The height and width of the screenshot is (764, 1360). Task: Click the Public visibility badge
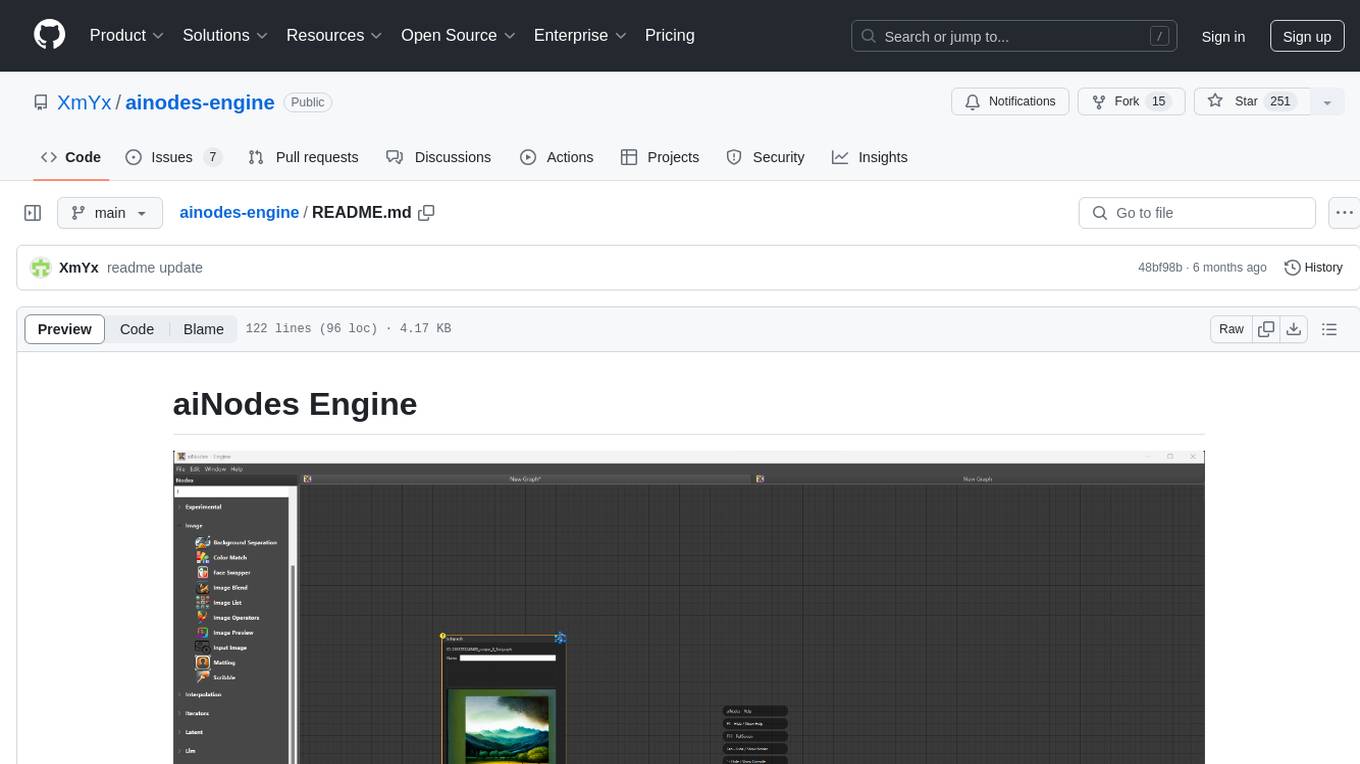308,102
